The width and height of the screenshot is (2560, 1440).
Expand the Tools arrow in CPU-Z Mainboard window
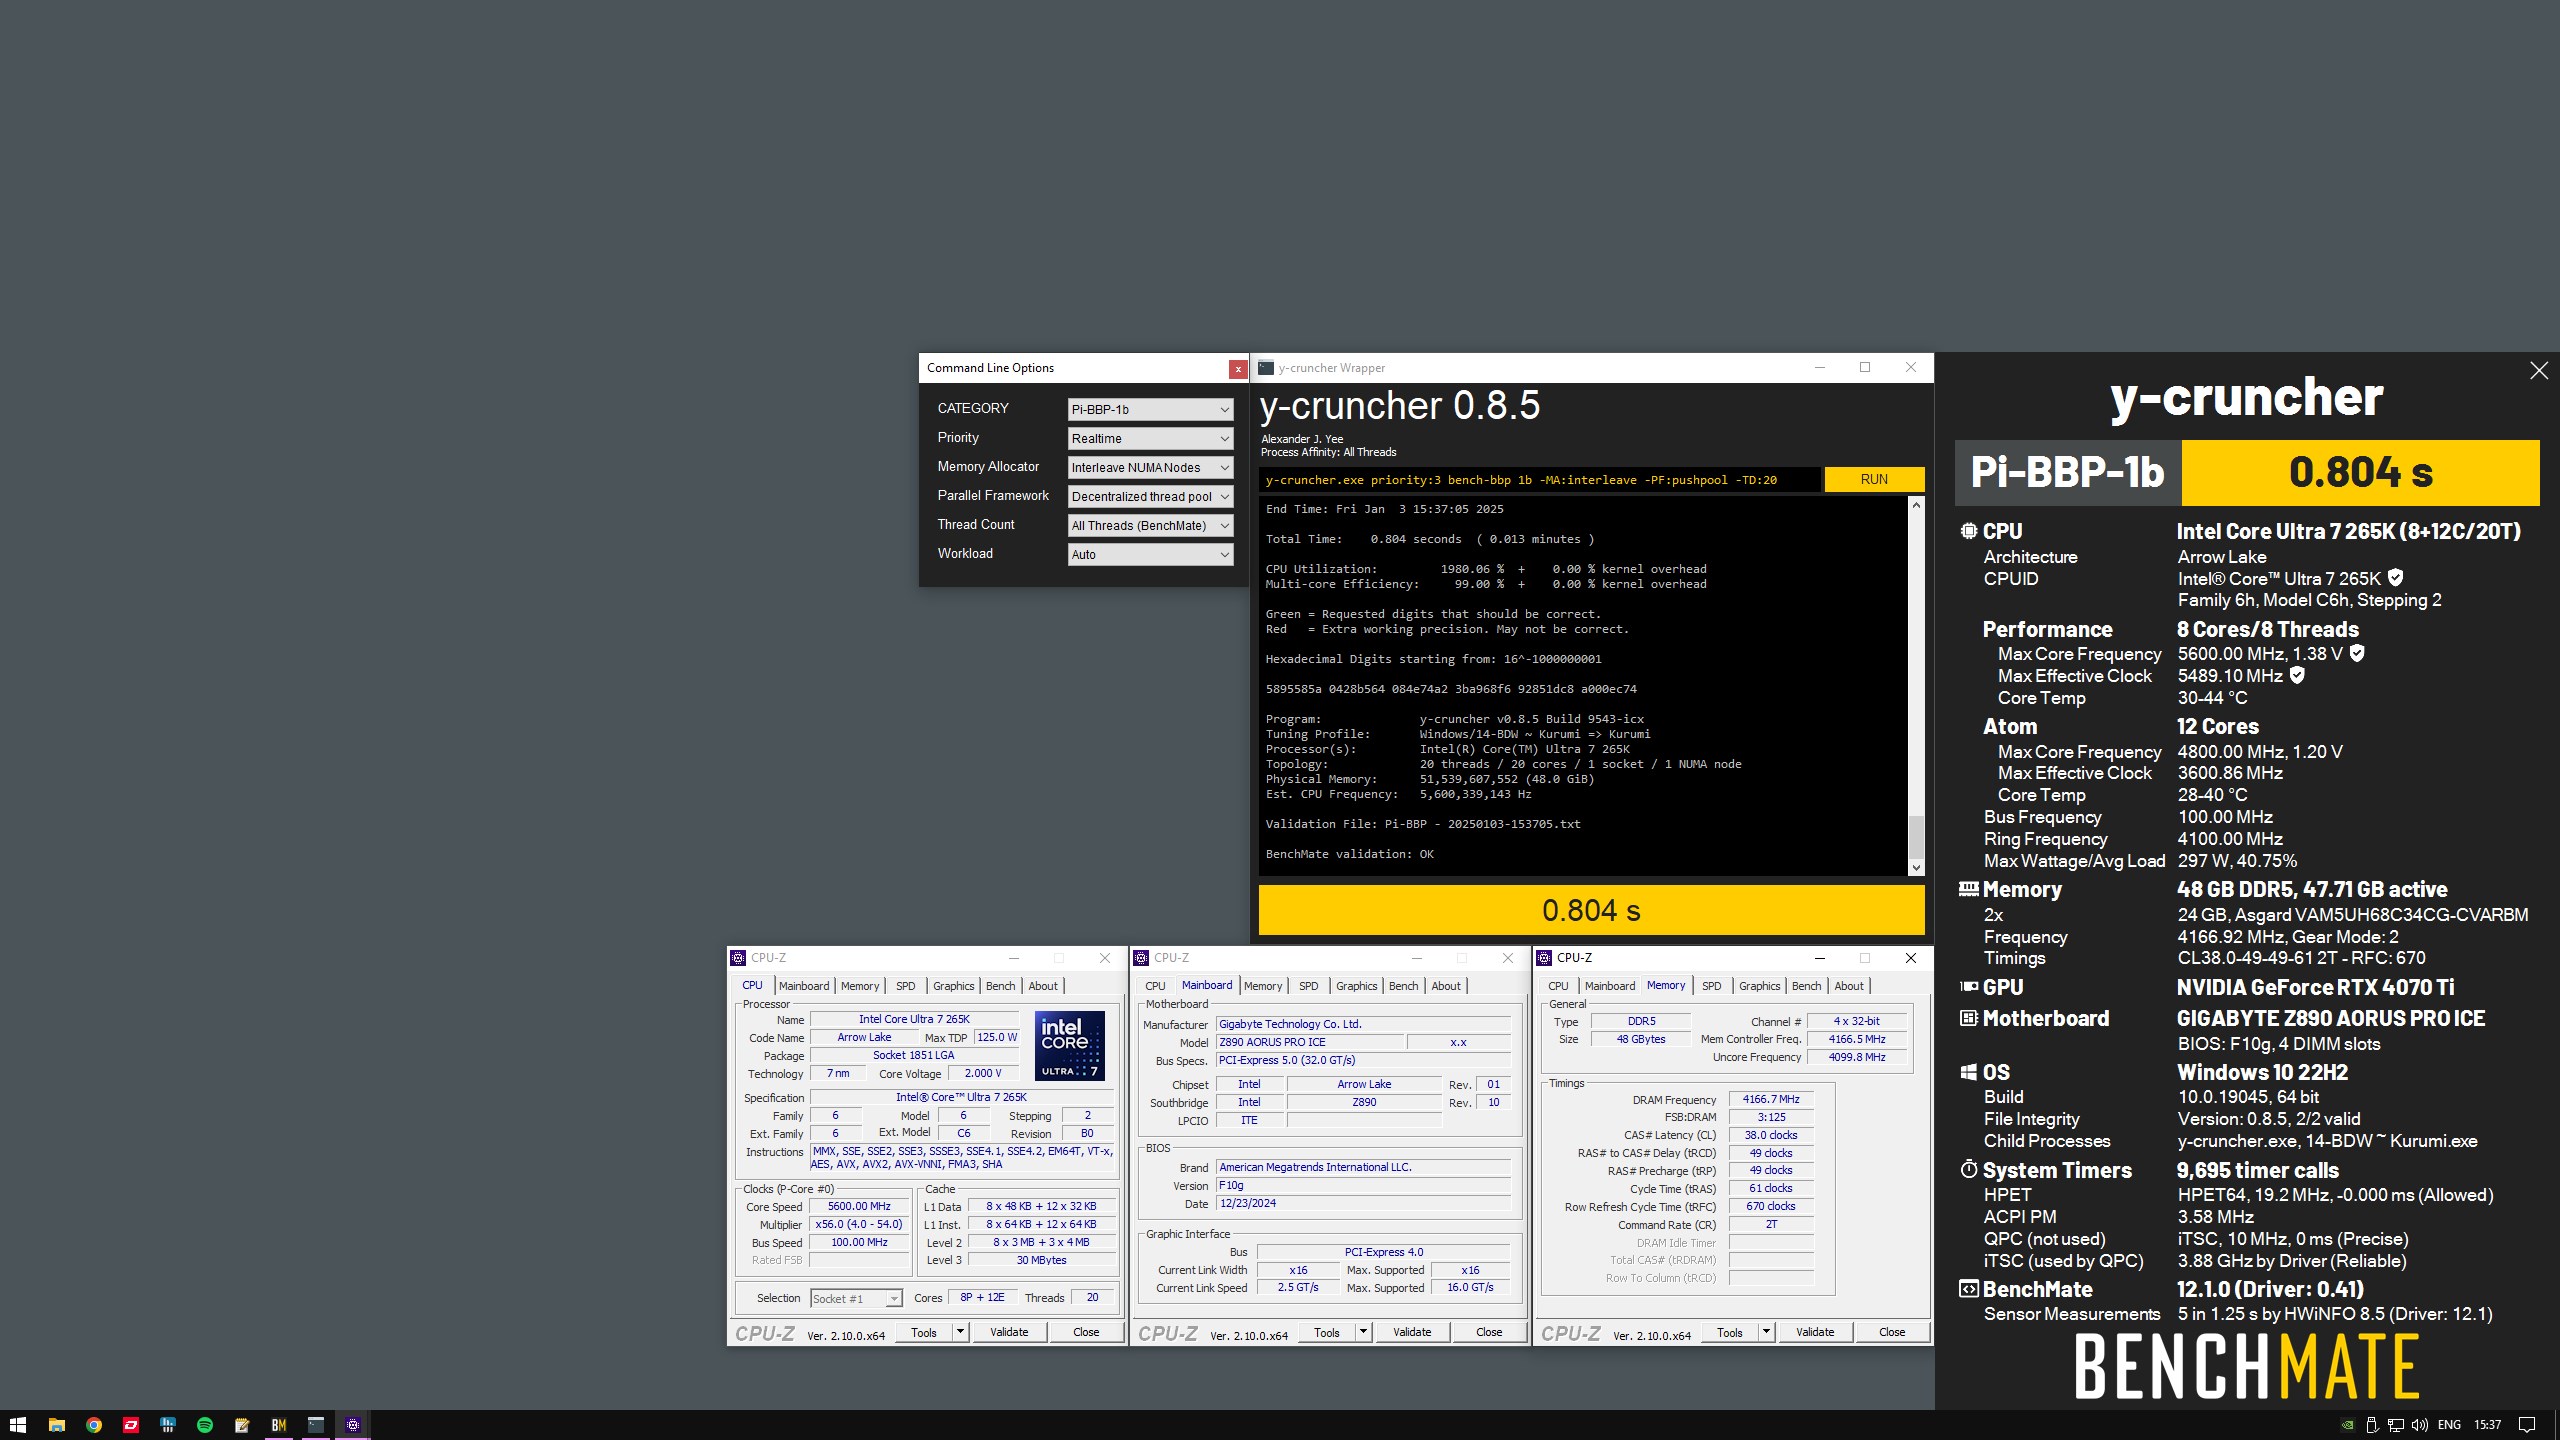coord(1363,1332)
